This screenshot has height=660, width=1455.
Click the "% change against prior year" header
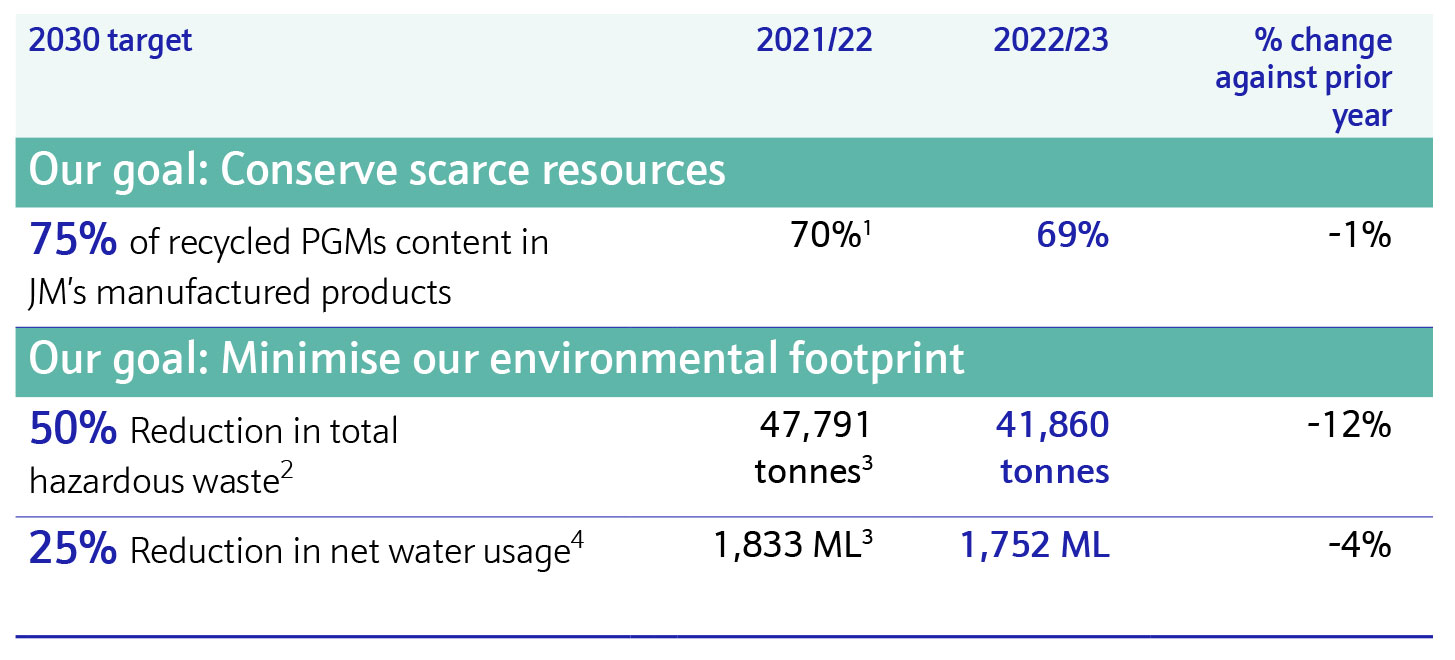[1303, 78]
